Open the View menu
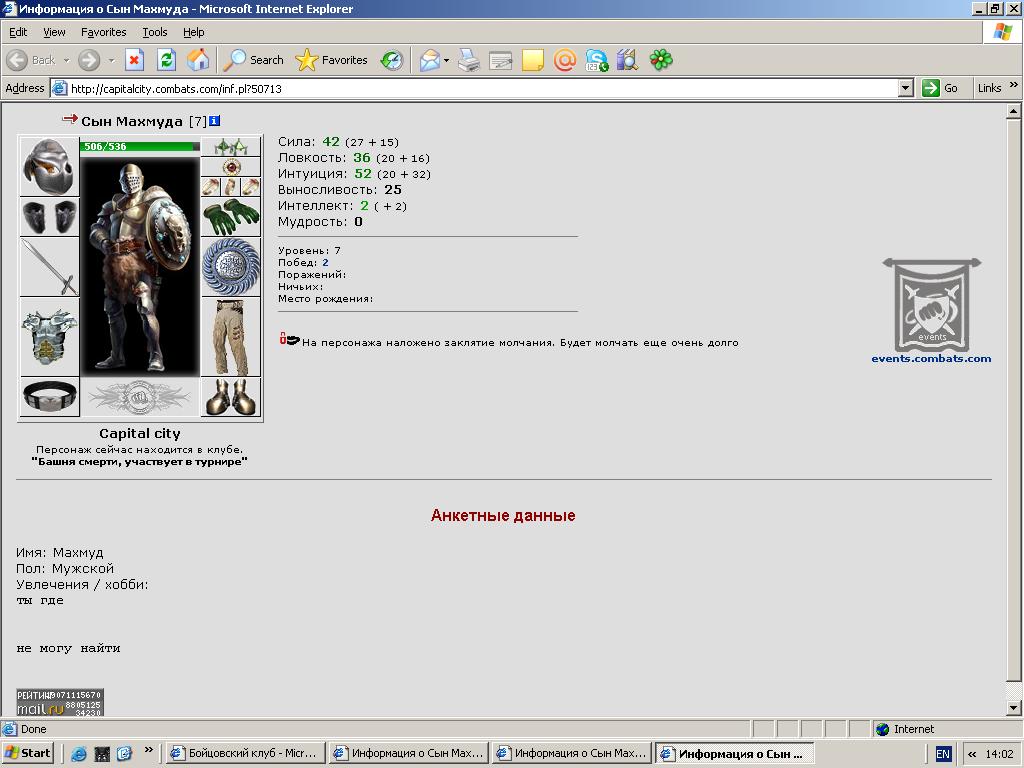The height and width of the screenshot is (768, 1024). coord(54,32)
